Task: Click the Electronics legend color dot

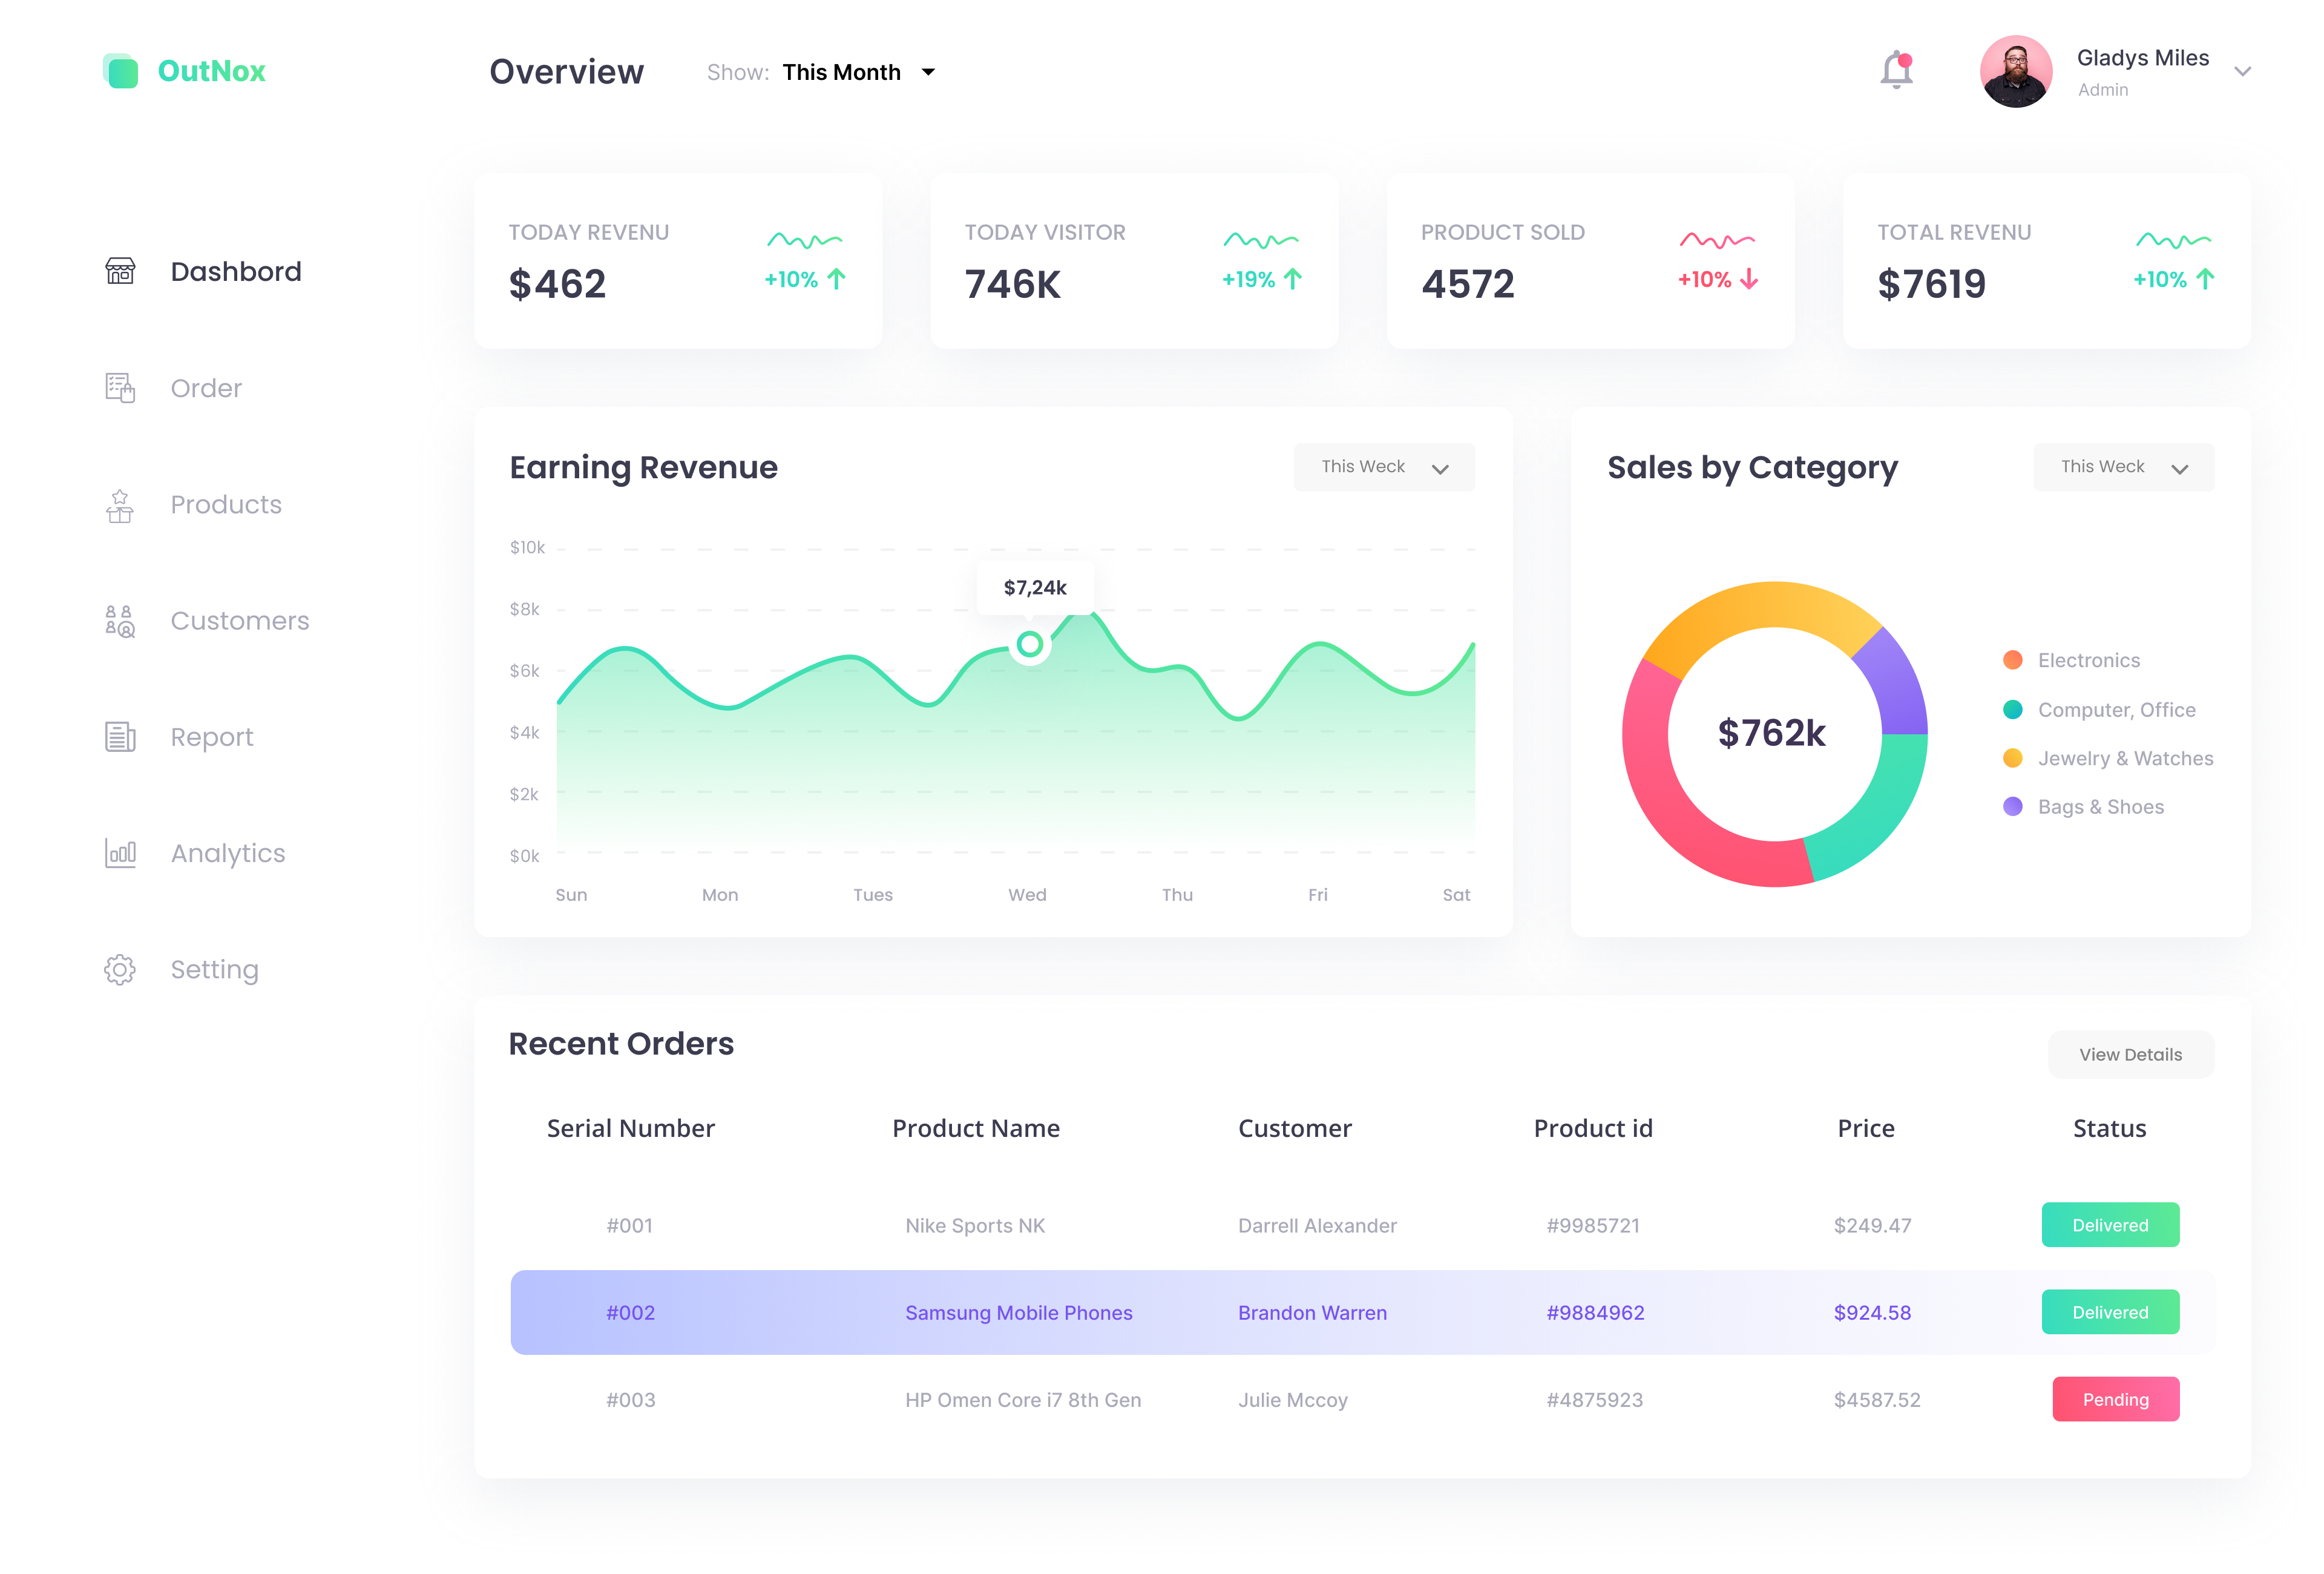Action: (x=2012, y=660)
